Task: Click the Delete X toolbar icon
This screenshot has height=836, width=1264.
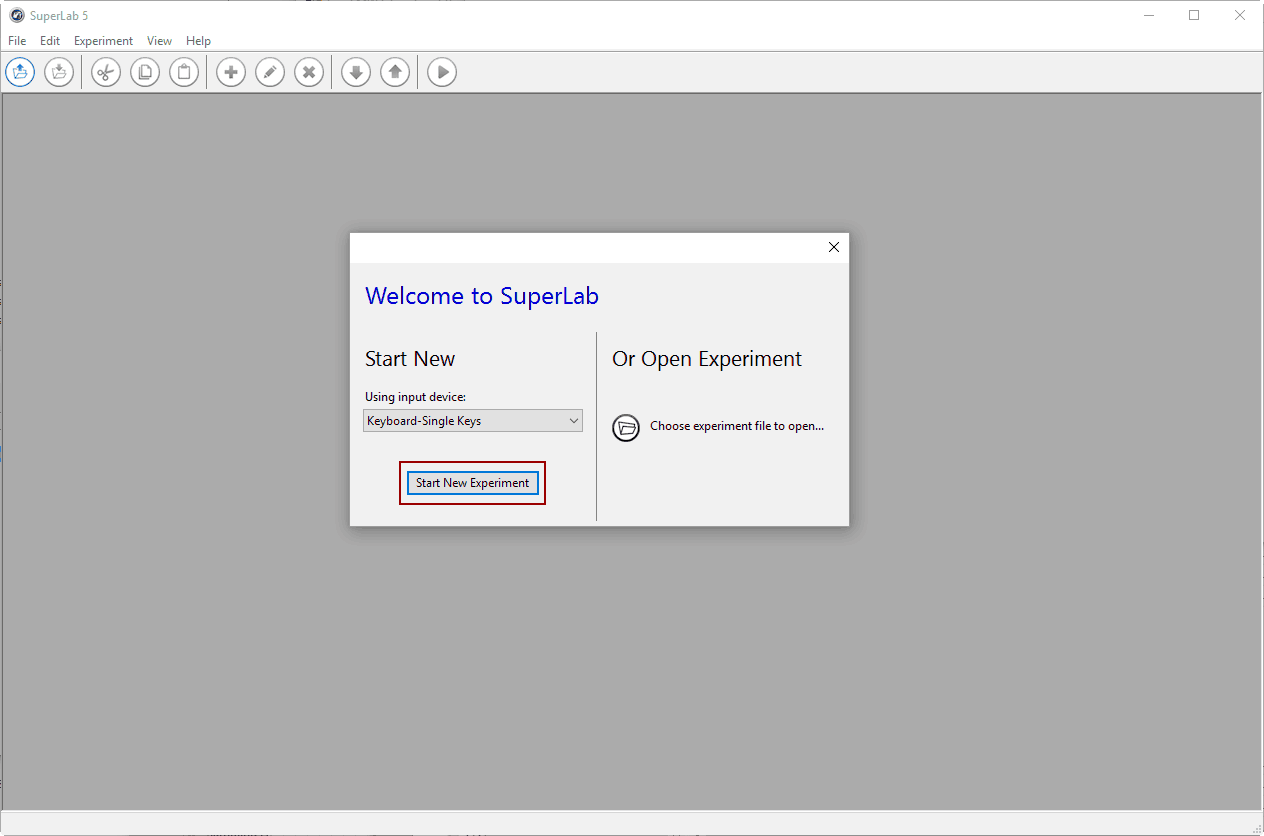Action: [309, 72]
